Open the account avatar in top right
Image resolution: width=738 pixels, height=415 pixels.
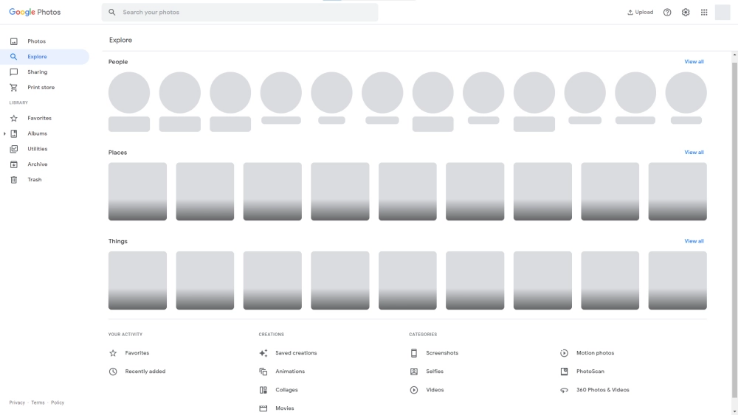[722, 12]
